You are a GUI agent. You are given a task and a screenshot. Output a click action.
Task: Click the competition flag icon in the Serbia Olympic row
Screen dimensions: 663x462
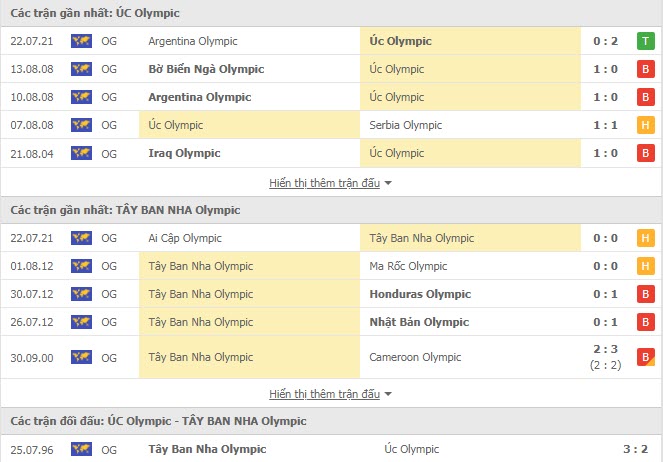click(81, 125)
